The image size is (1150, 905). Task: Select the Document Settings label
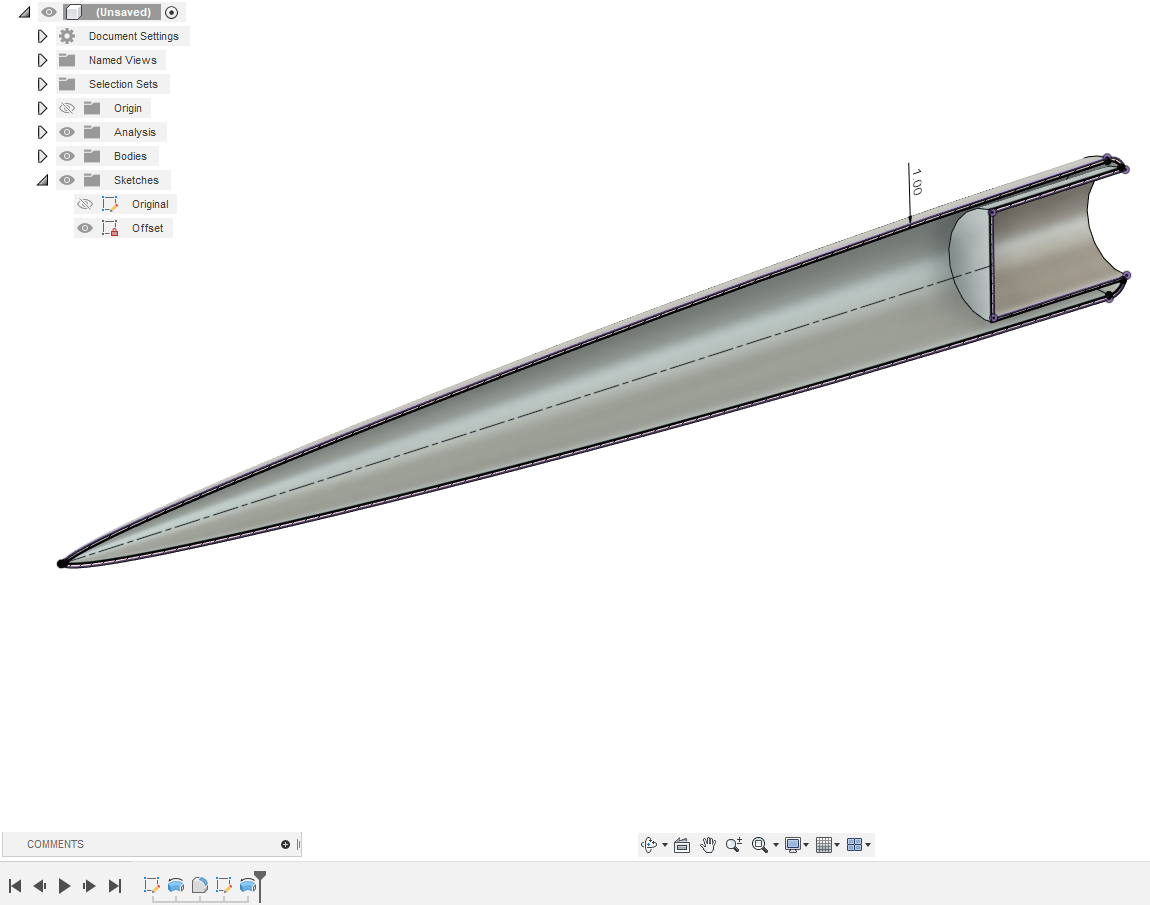(x=133, y=36)
